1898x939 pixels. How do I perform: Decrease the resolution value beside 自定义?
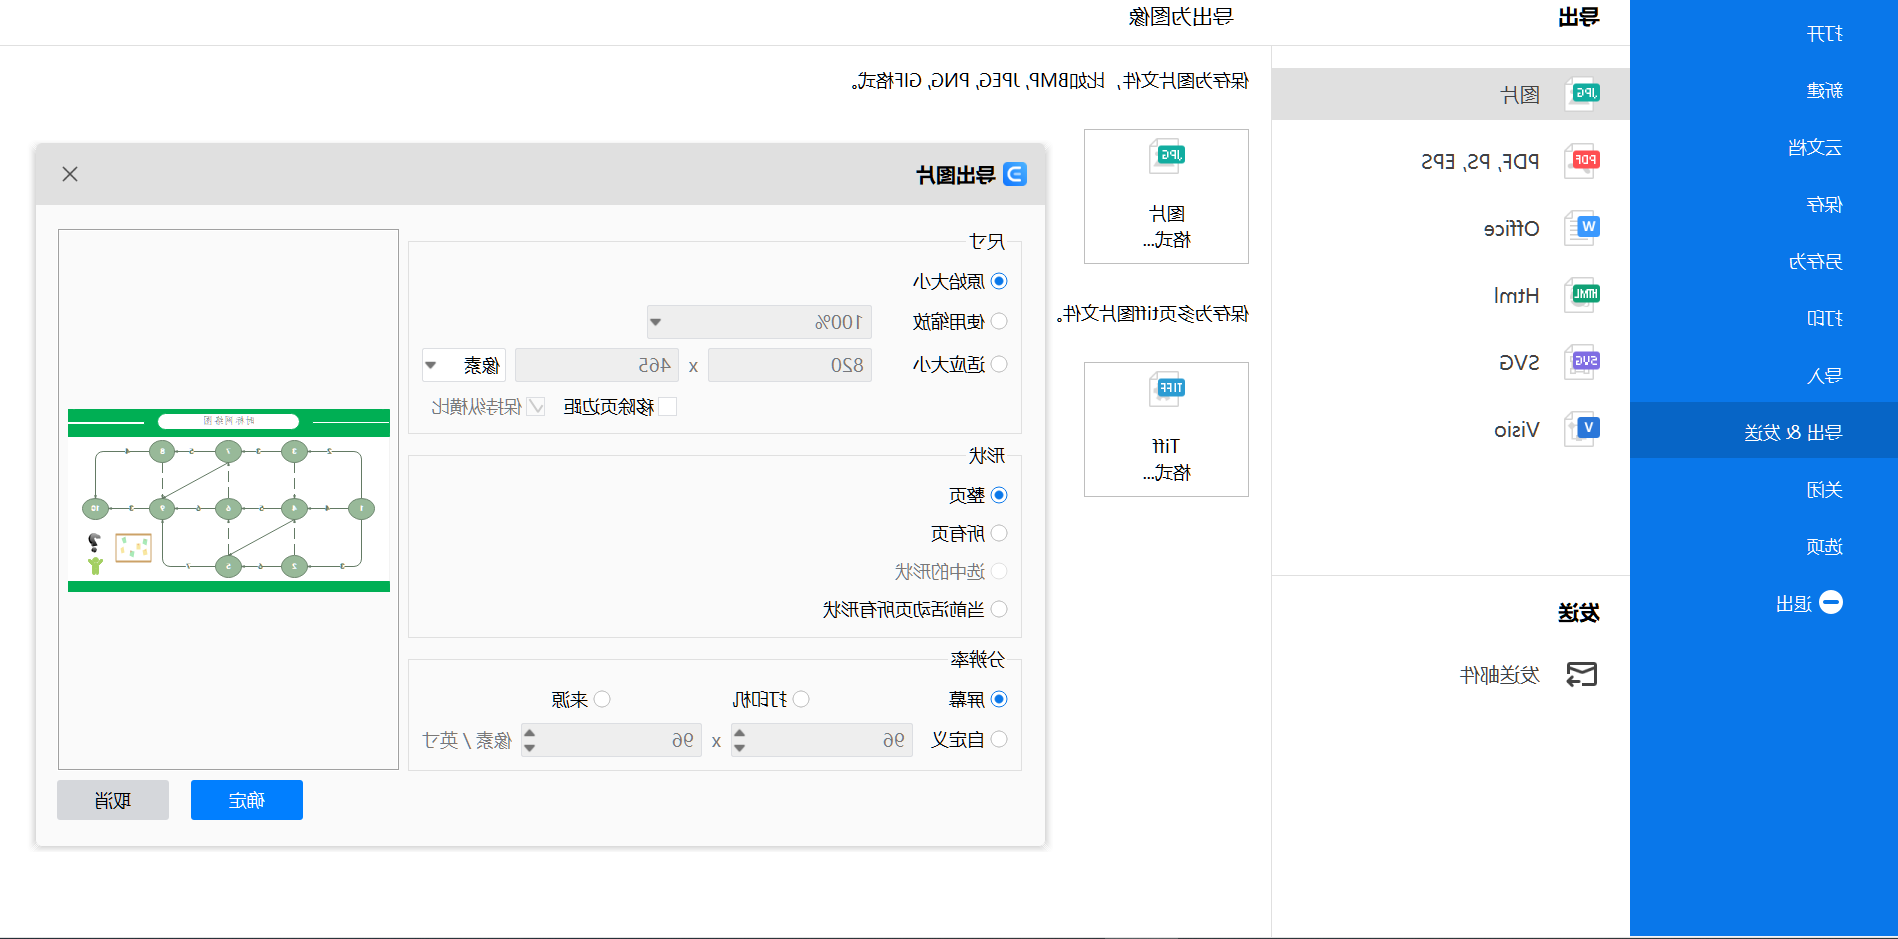(x=740, y=747)
